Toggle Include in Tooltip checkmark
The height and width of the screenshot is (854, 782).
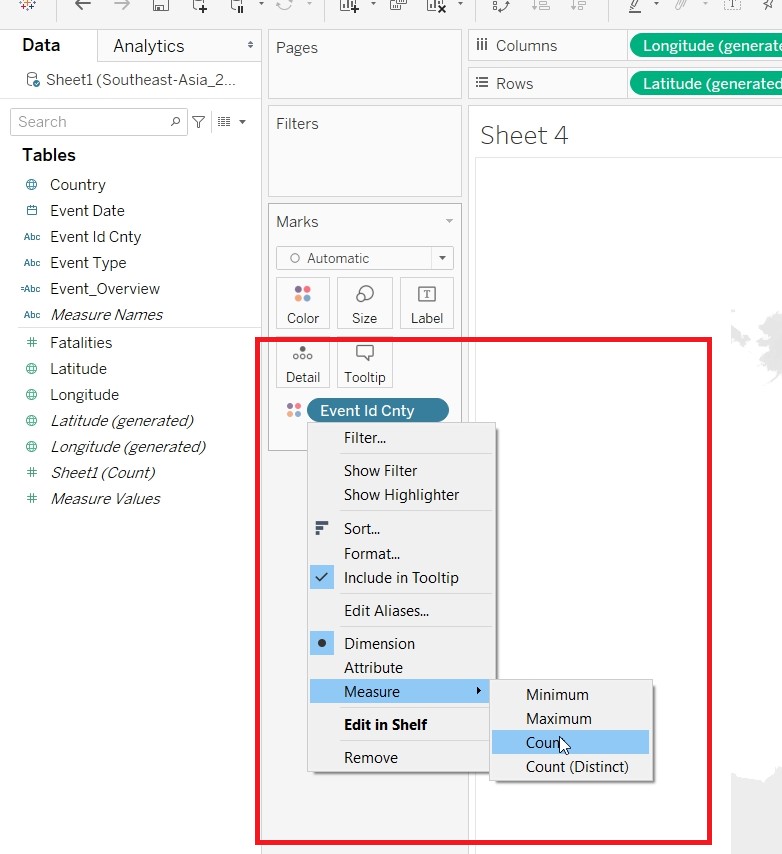coord(400,578)
